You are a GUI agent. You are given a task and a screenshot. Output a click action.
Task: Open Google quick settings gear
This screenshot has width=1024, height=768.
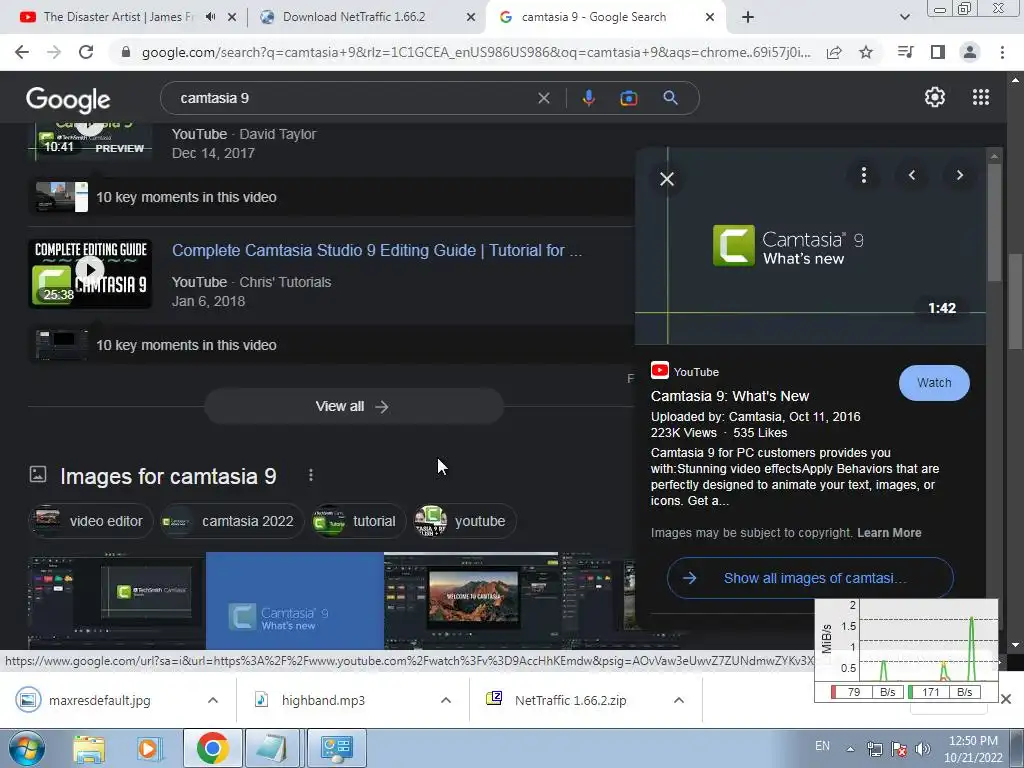[x=935, y=97]
